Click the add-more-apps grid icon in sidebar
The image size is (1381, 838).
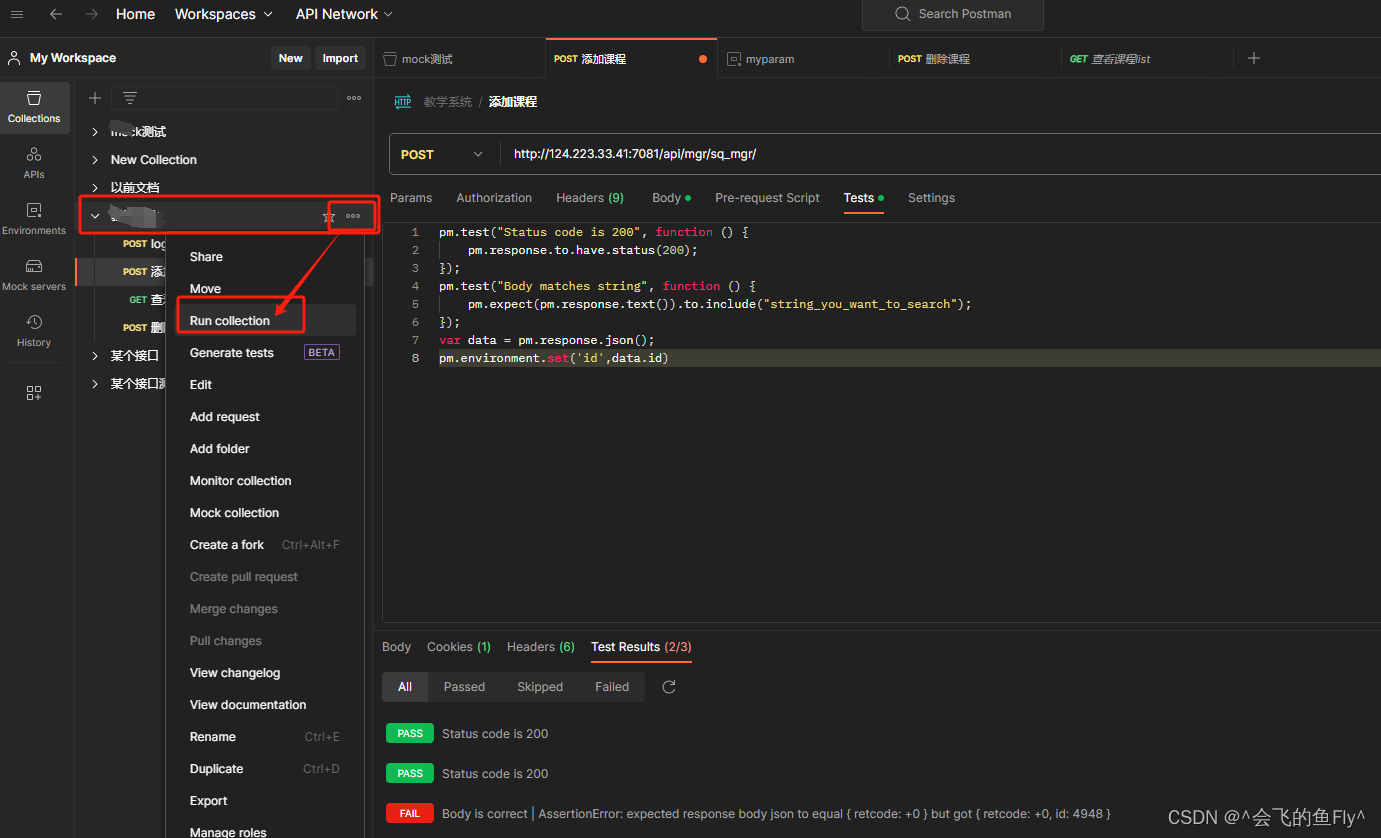(x=34, y=393)
